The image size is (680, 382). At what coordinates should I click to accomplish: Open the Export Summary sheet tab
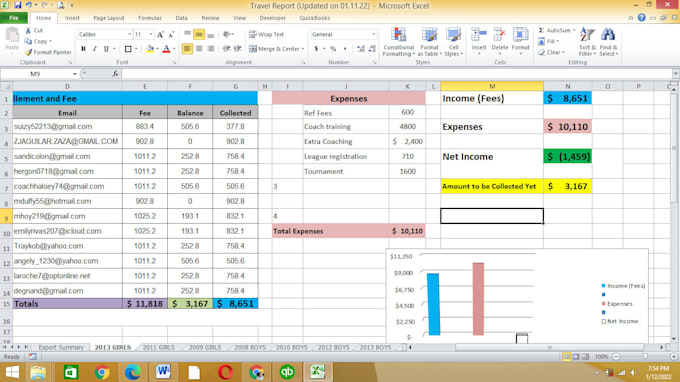(61, 347)
